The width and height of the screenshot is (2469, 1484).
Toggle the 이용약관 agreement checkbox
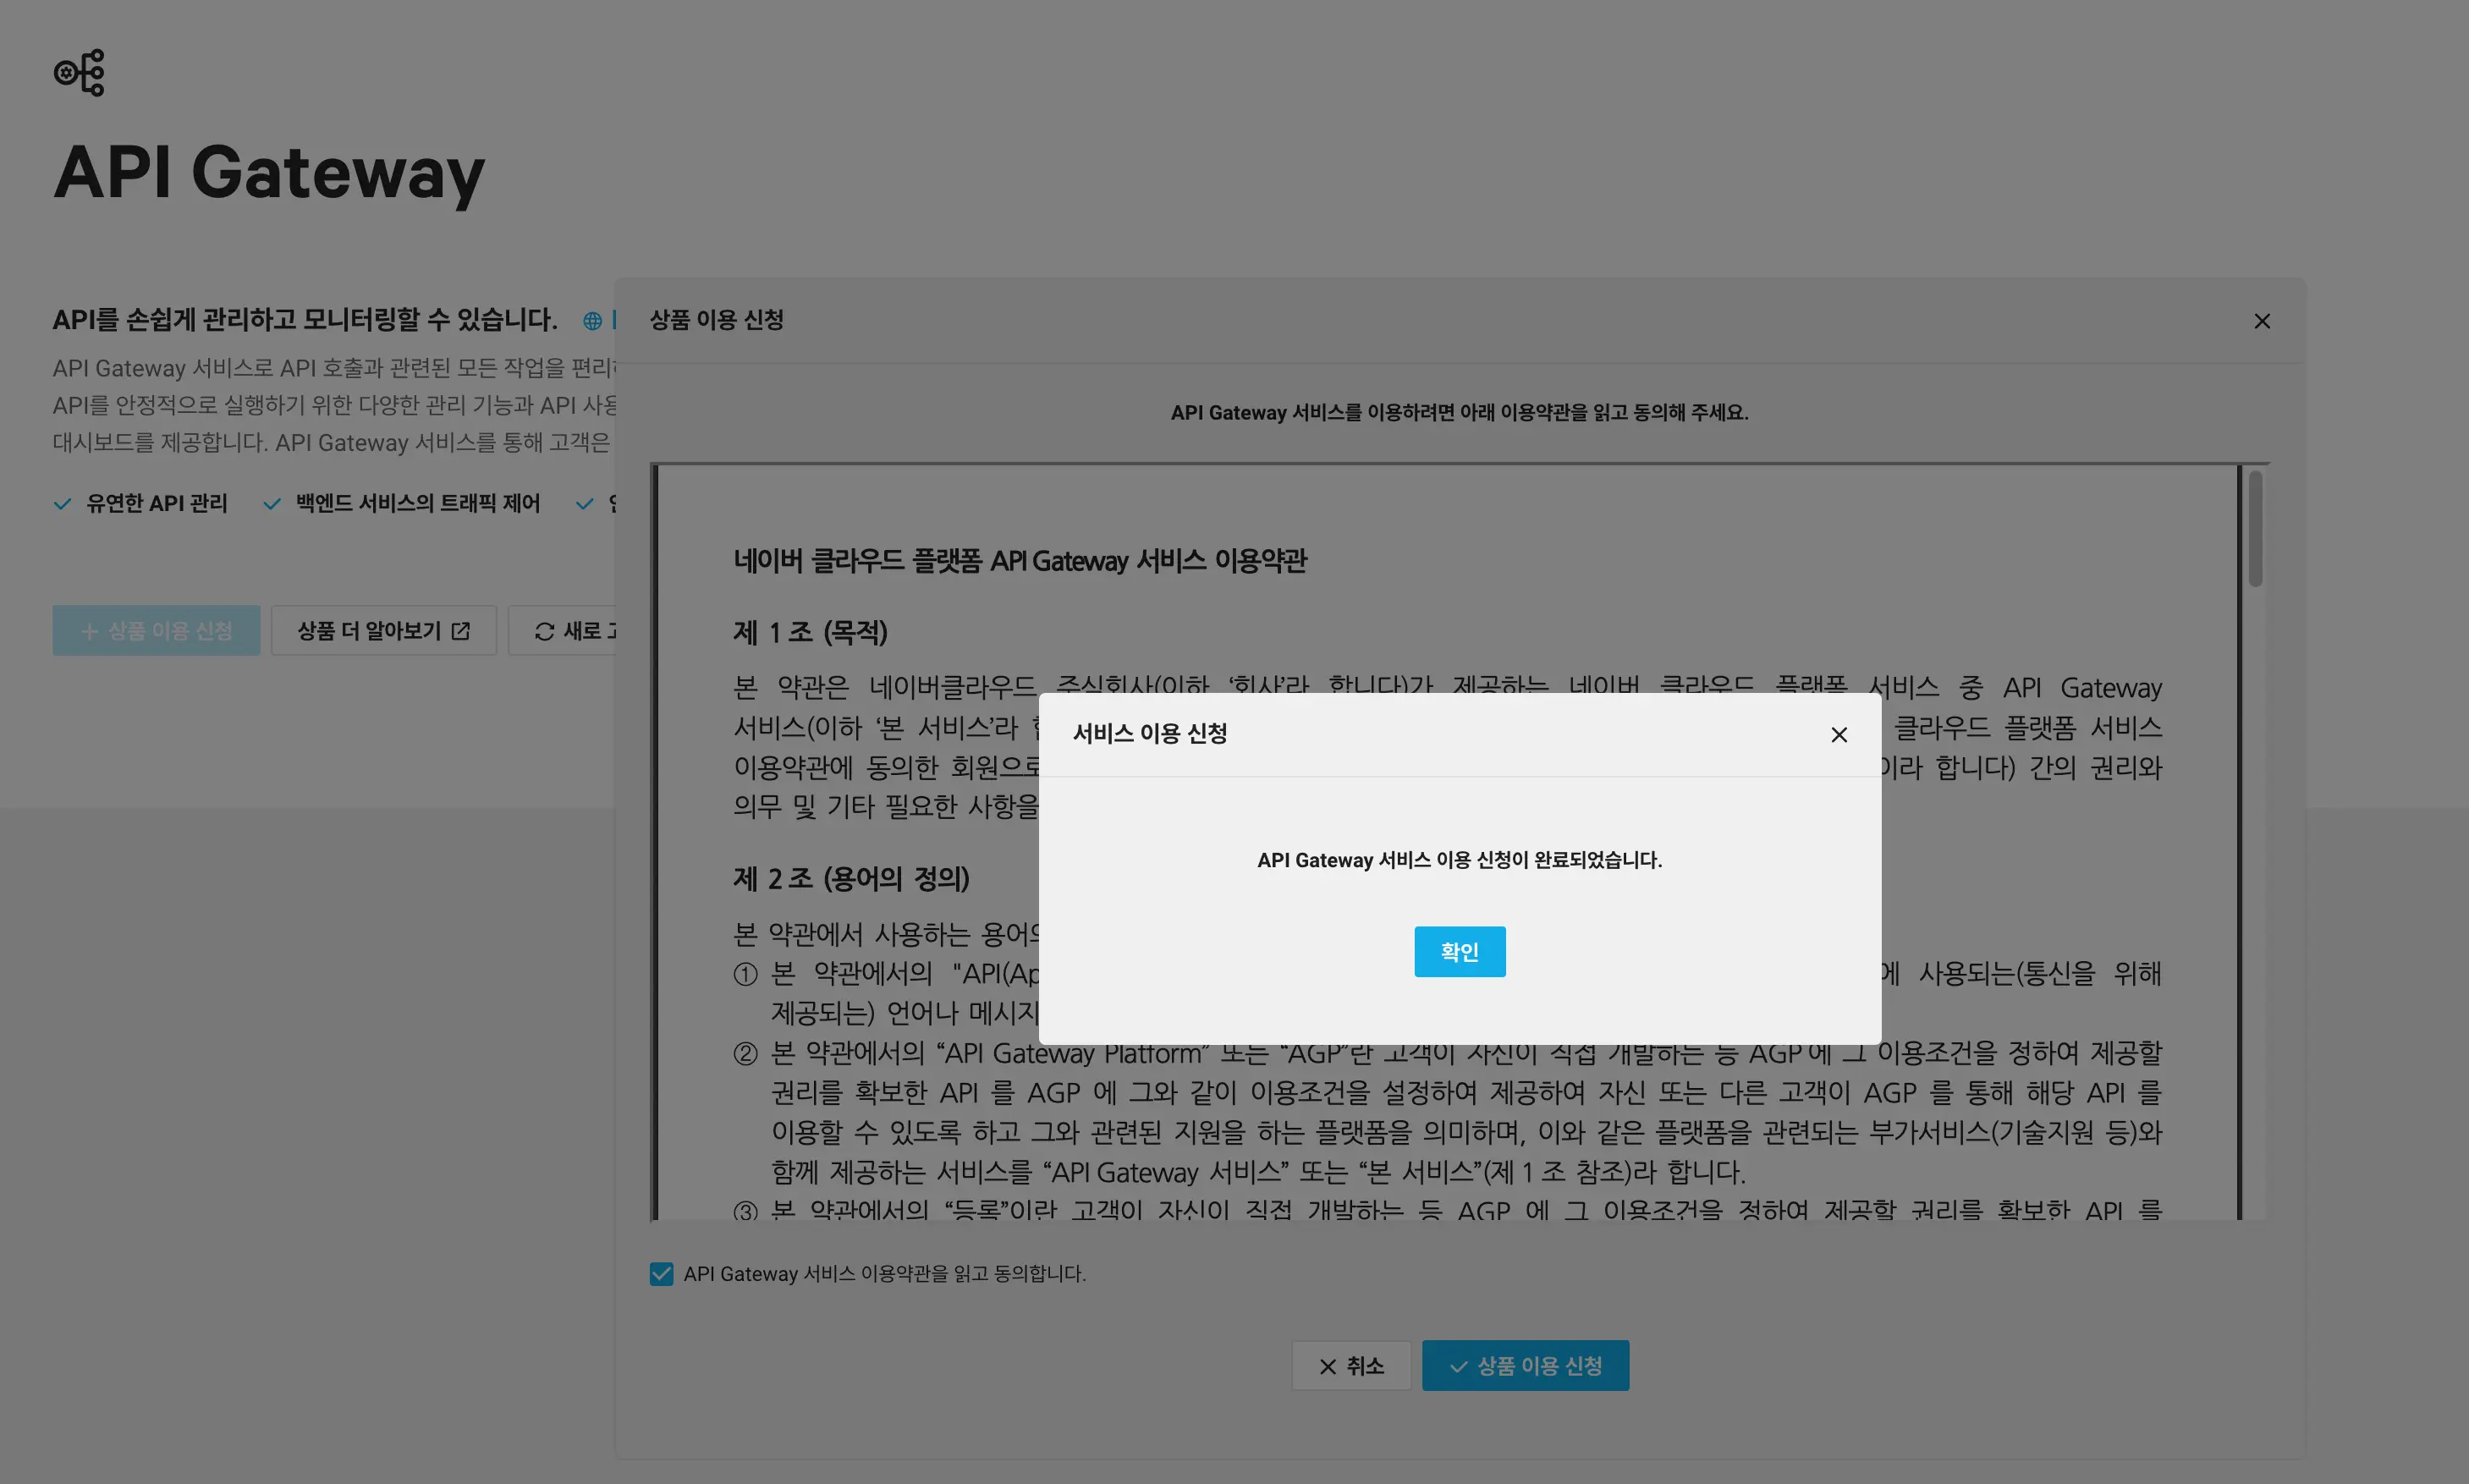(x=661, y=1274)
